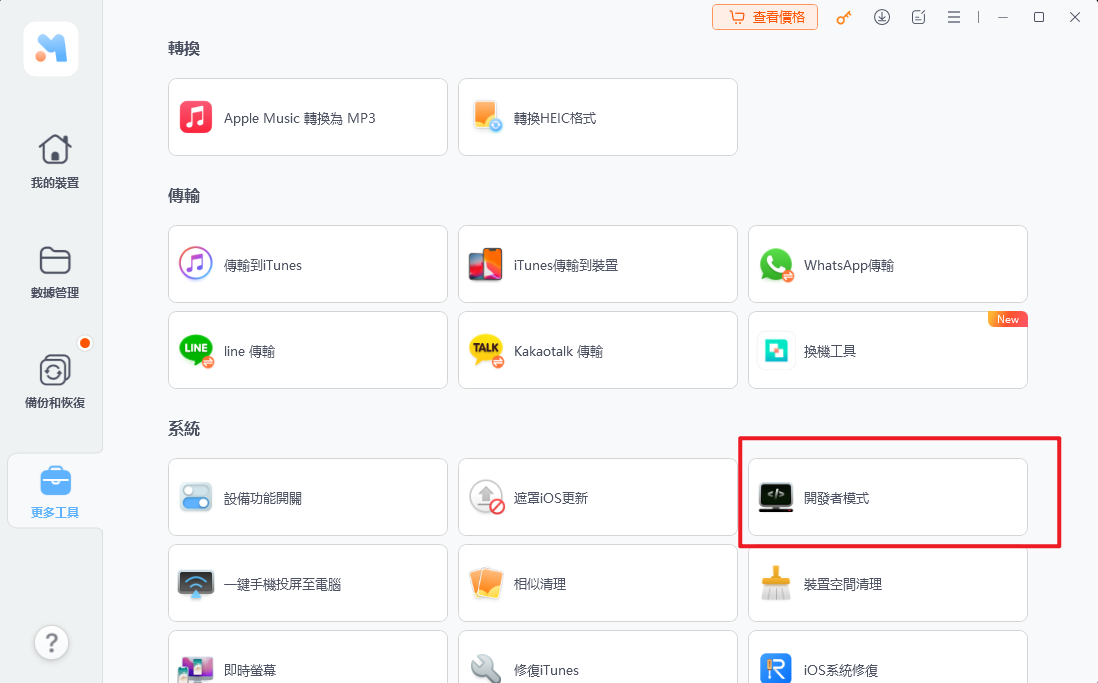Open 遮罩iOS更新 card

click(x=598, y=497)
